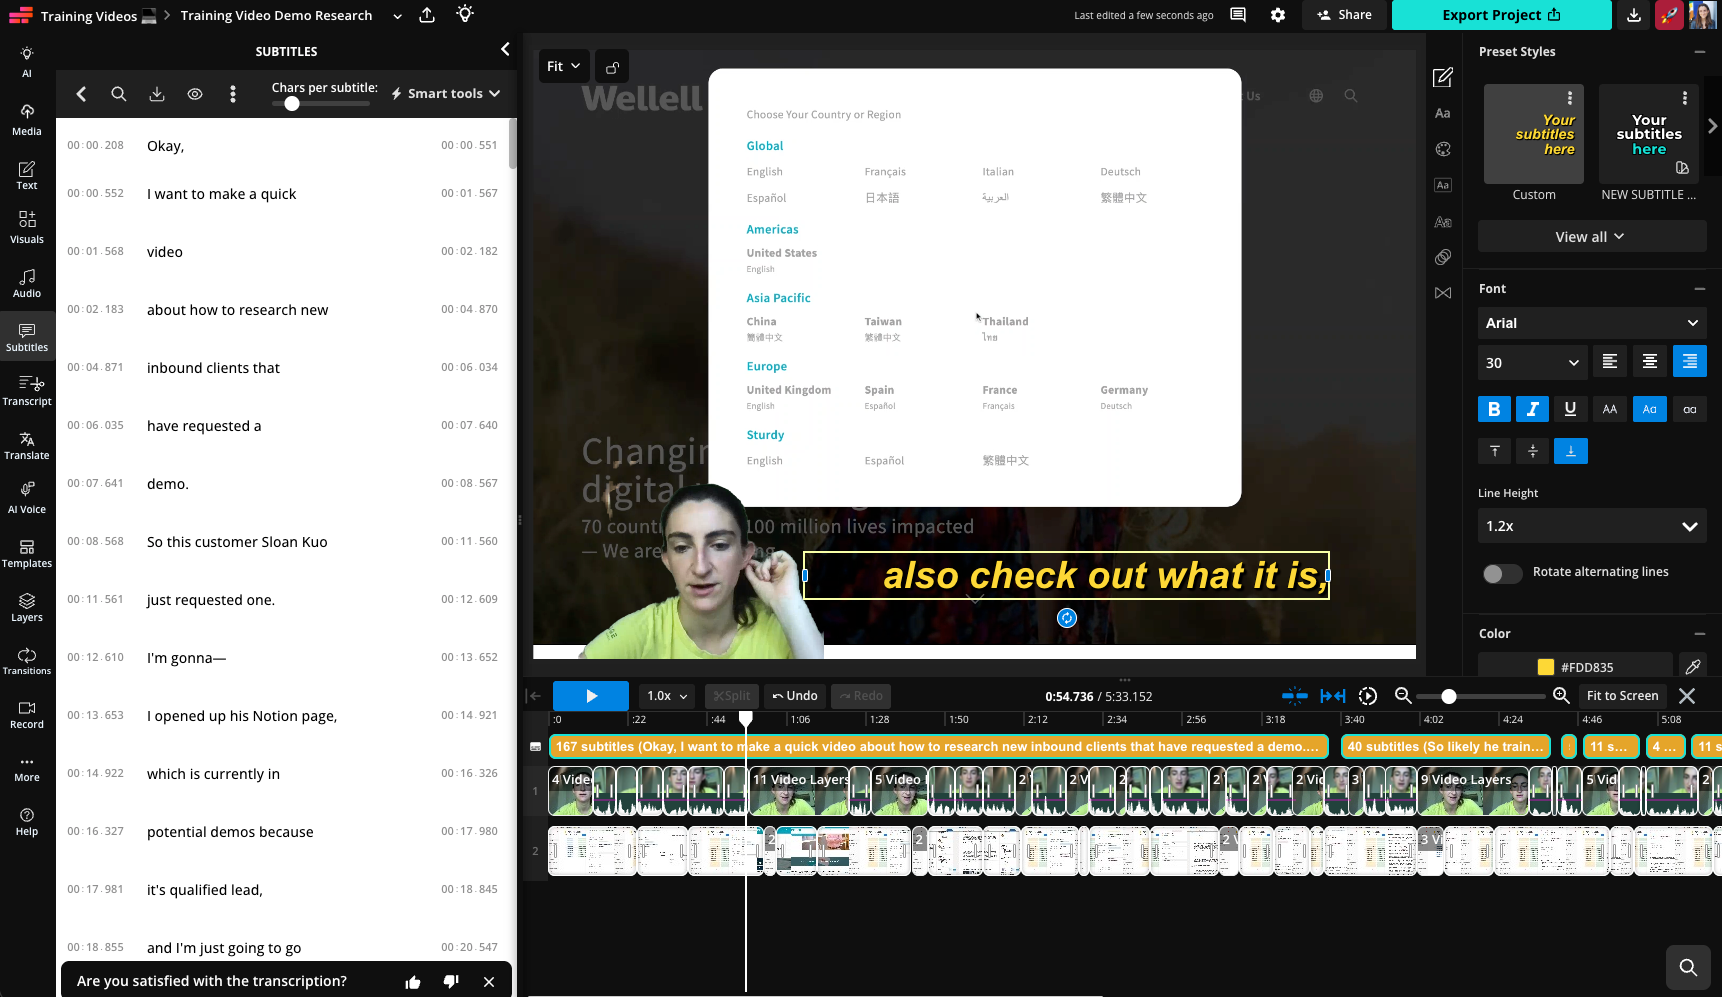The image size is (1722, 997).
Task: Open the comments icon in top bar
Action: tap(1238, 15)
